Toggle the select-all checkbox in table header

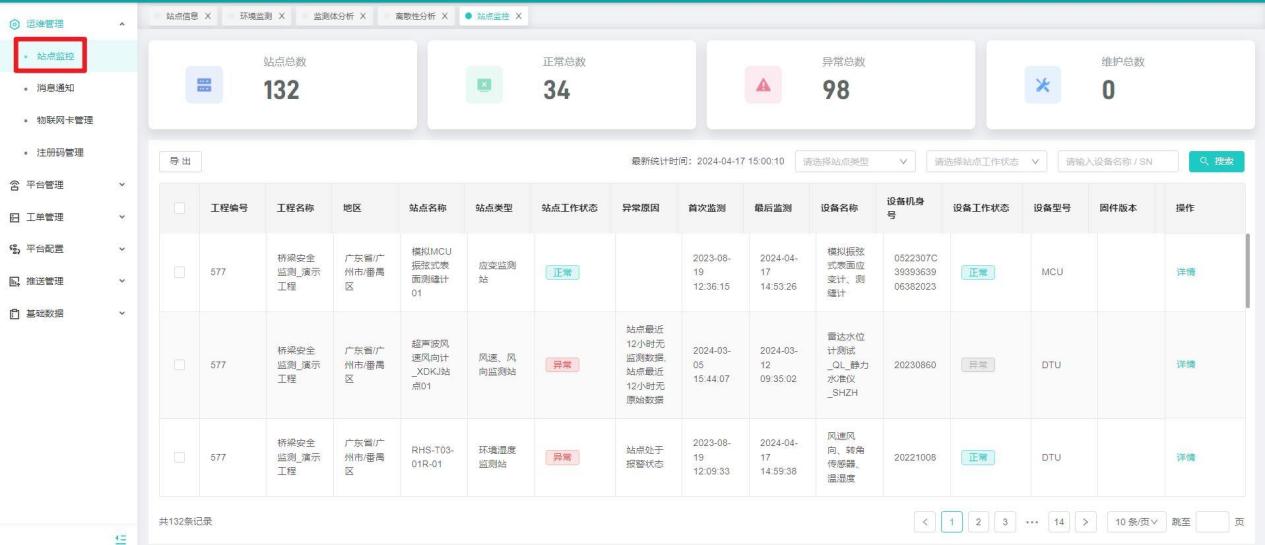[179, 208]
